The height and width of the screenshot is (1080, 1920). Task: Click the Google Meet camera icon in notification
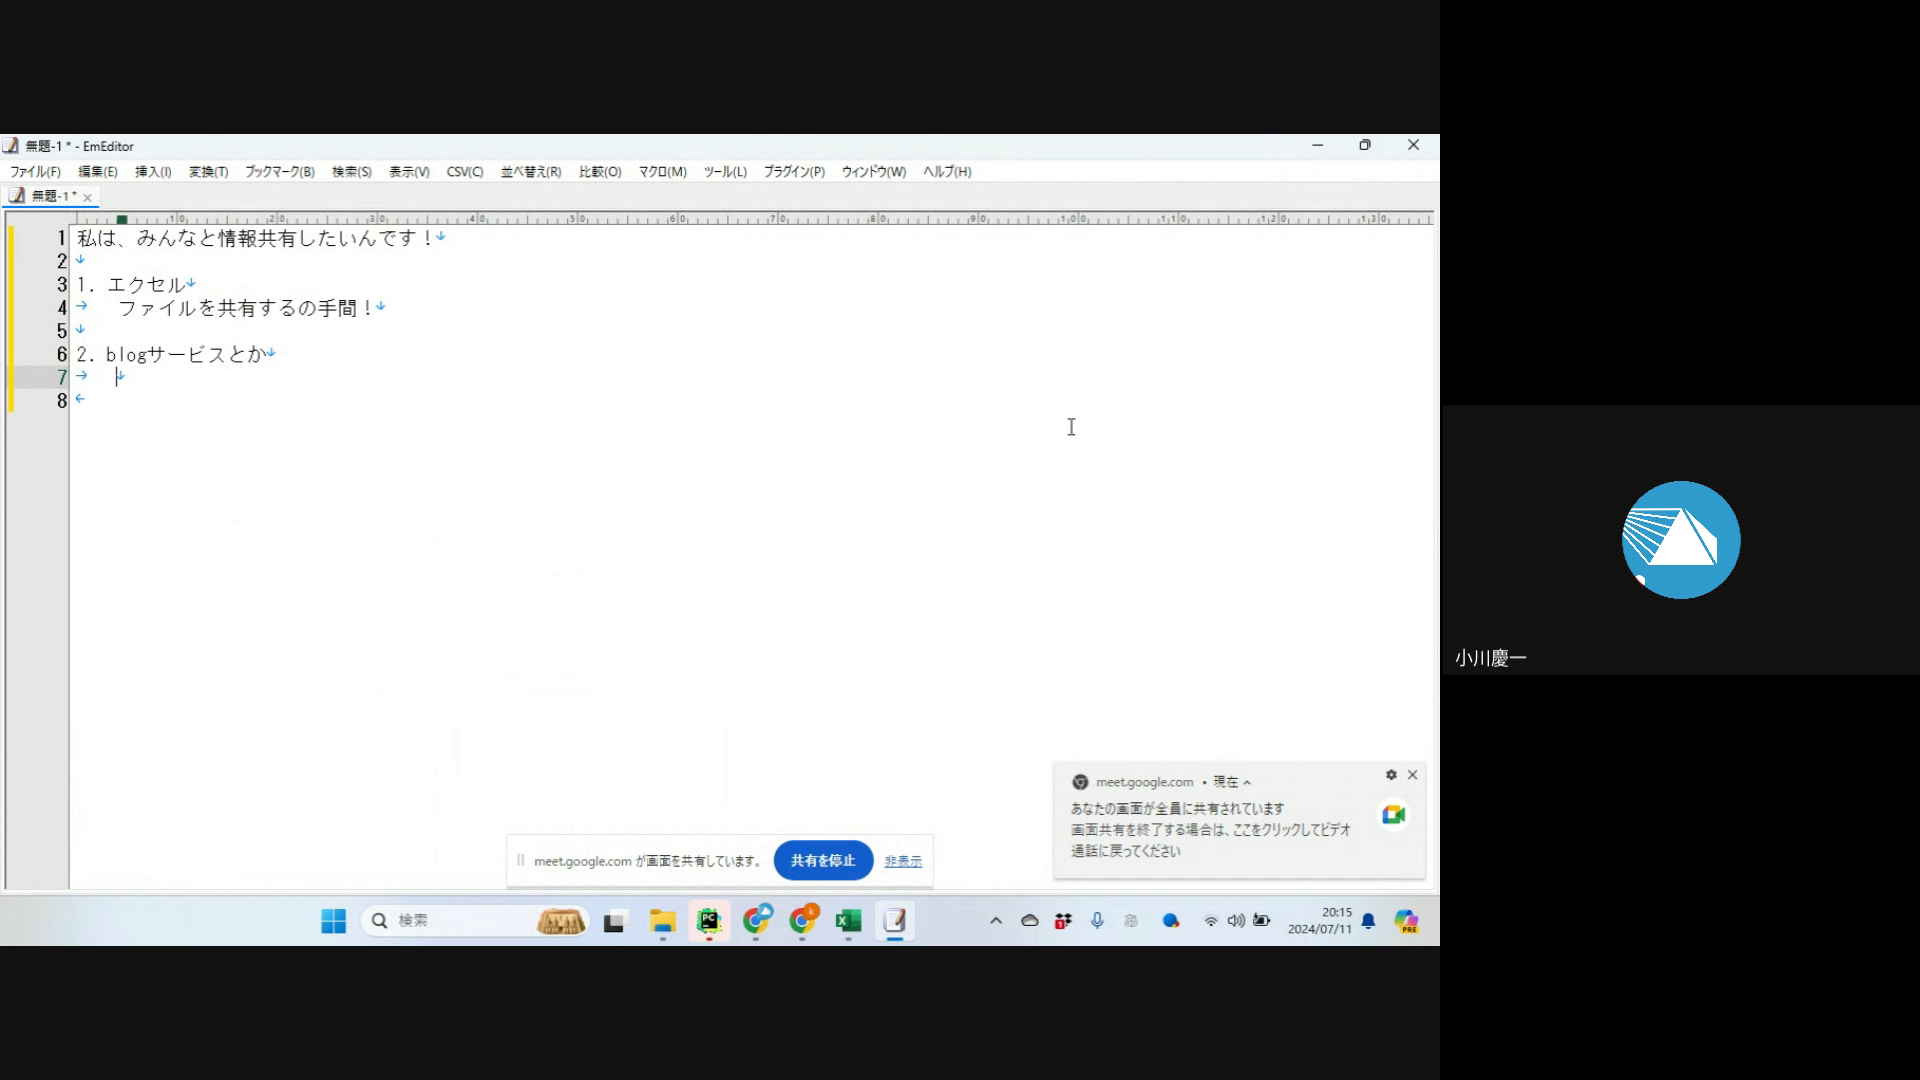[1393, 815]
